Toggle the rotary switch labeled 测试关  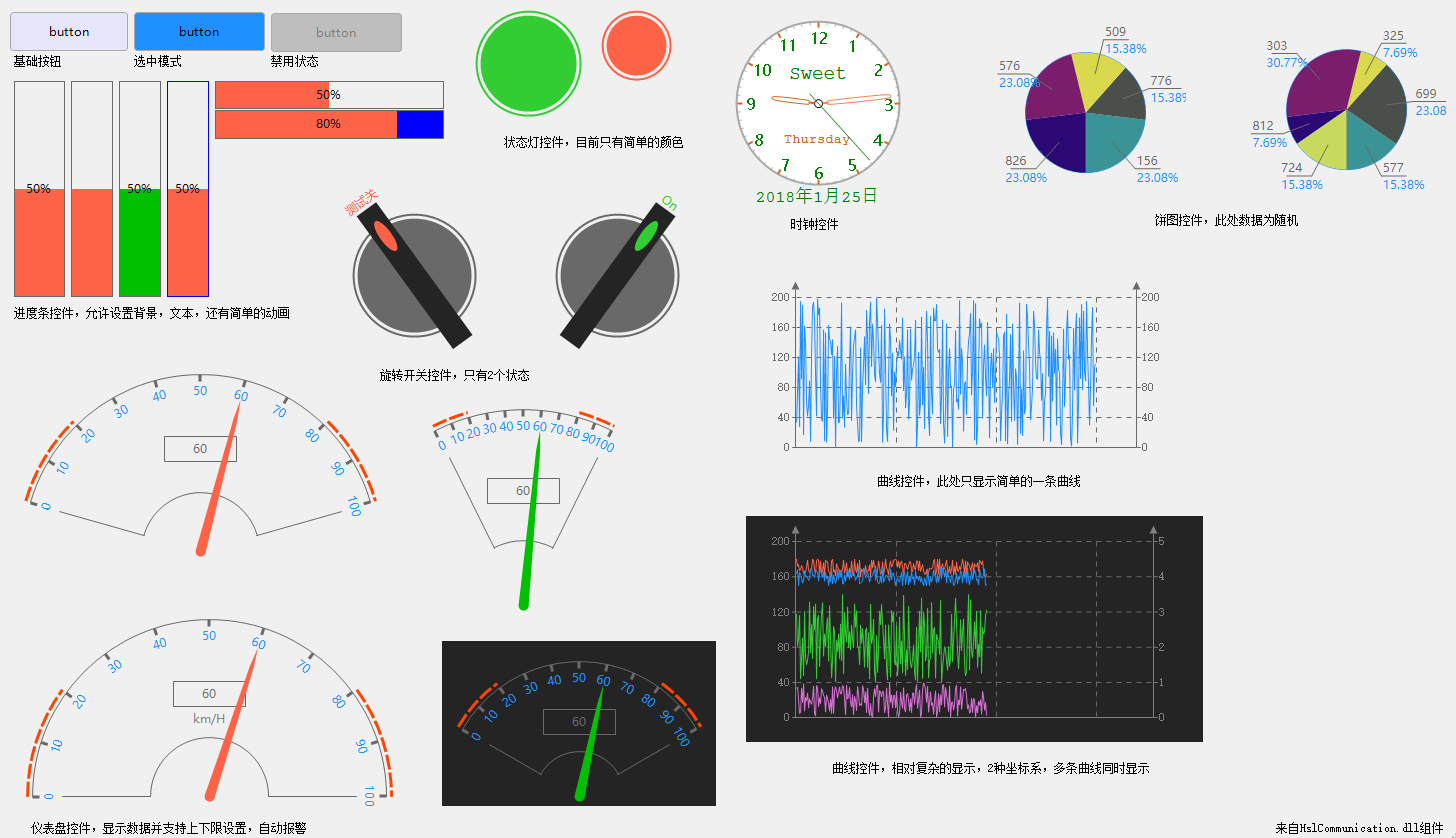click(413, 275)
